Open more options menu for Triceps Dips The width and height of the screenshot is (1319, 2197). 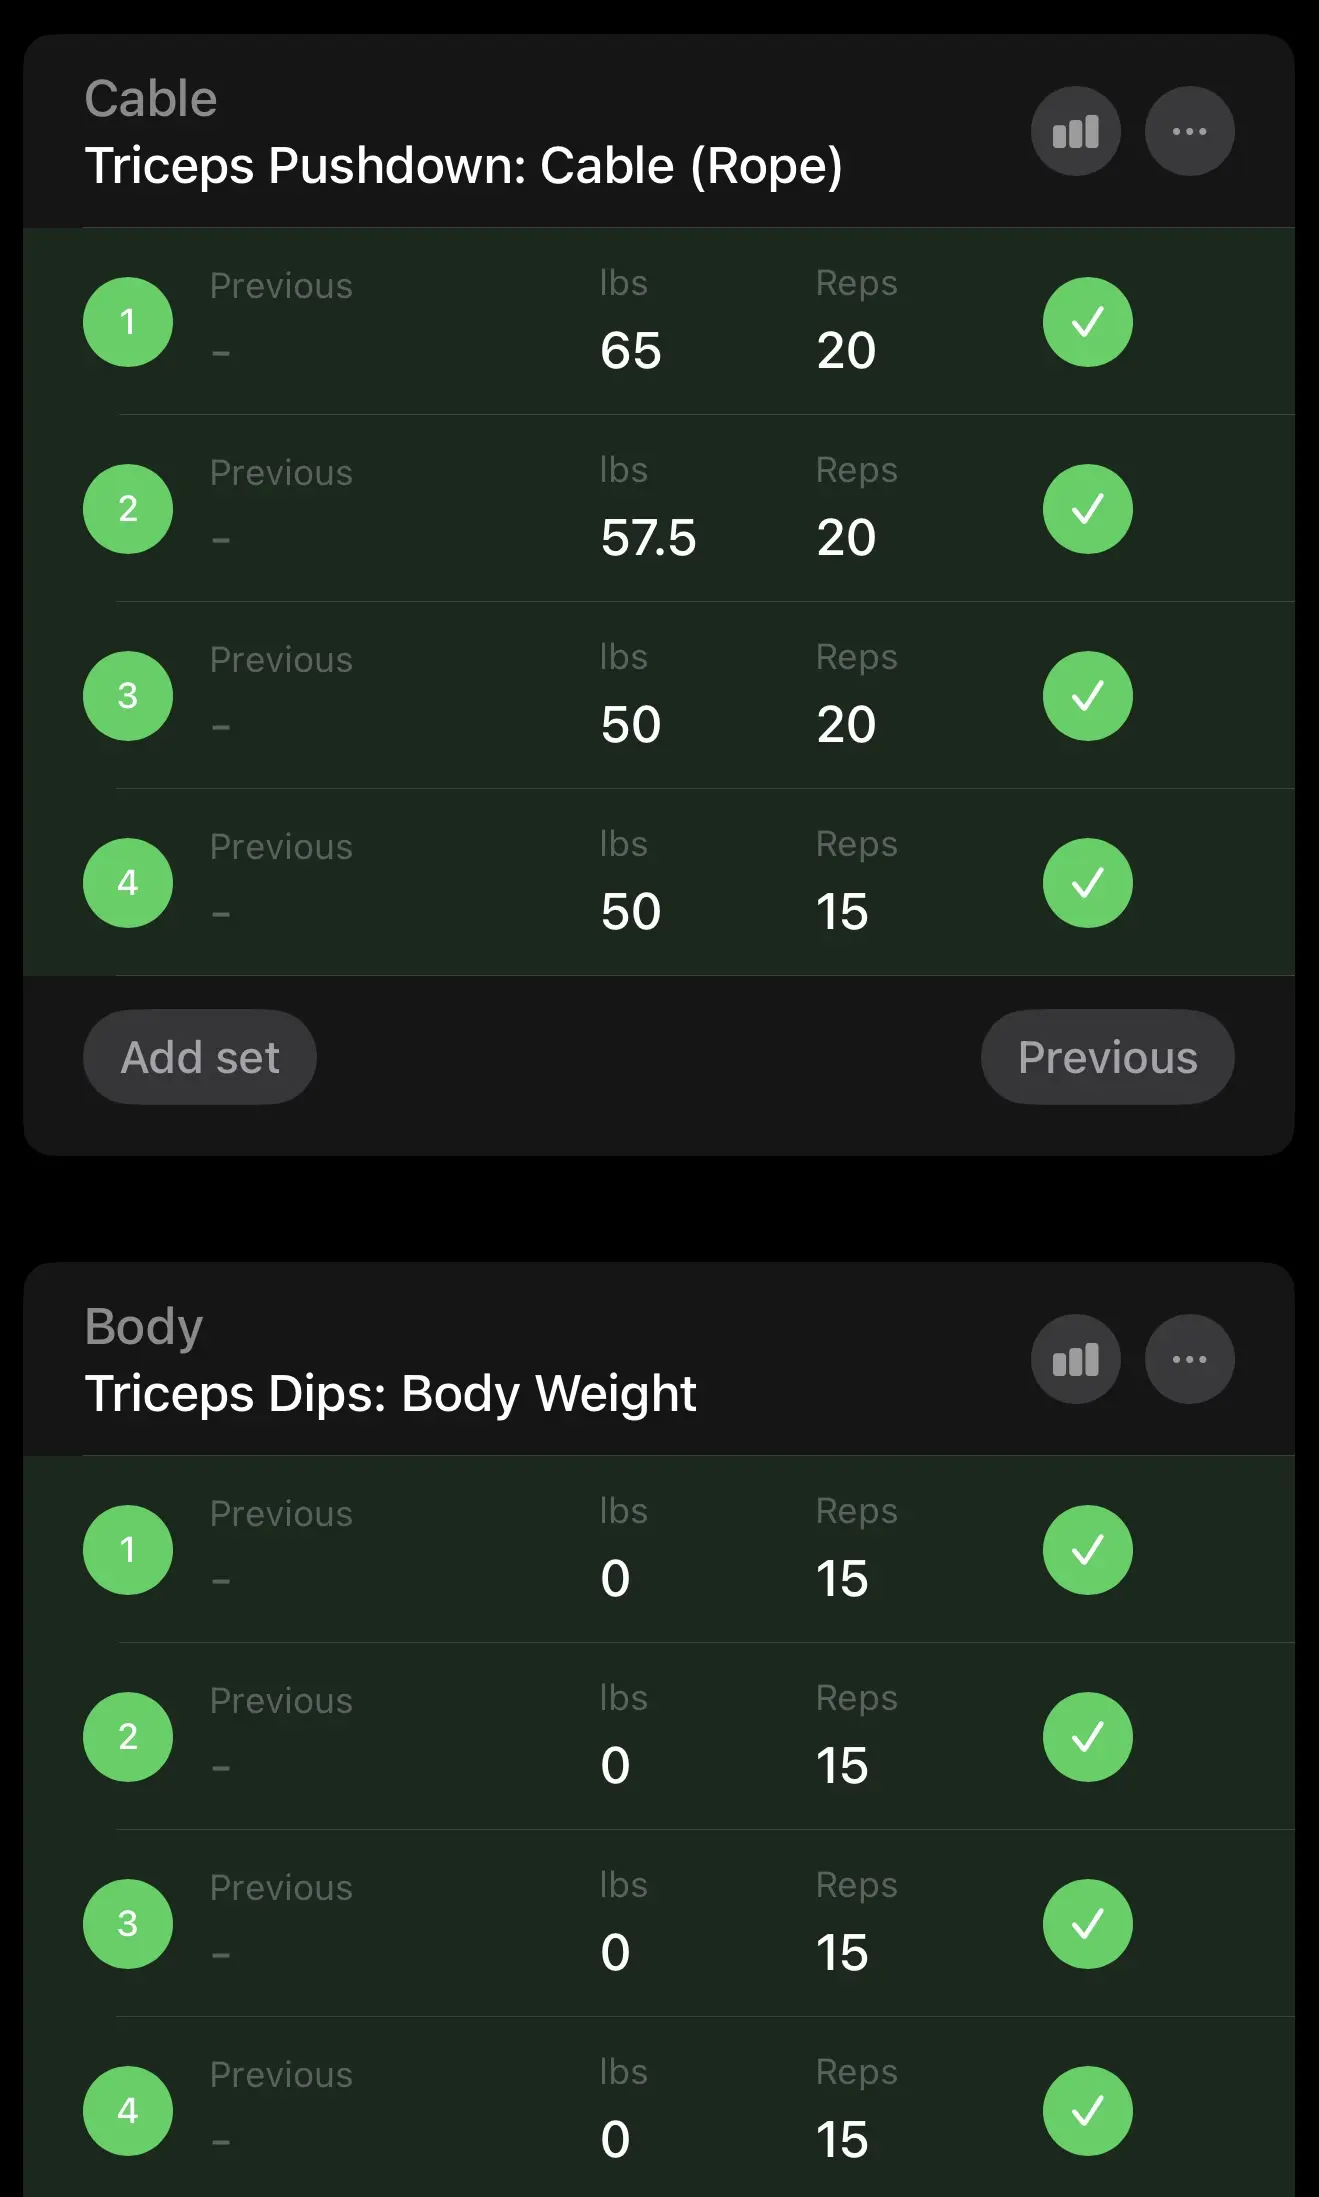(1189, 1359)
